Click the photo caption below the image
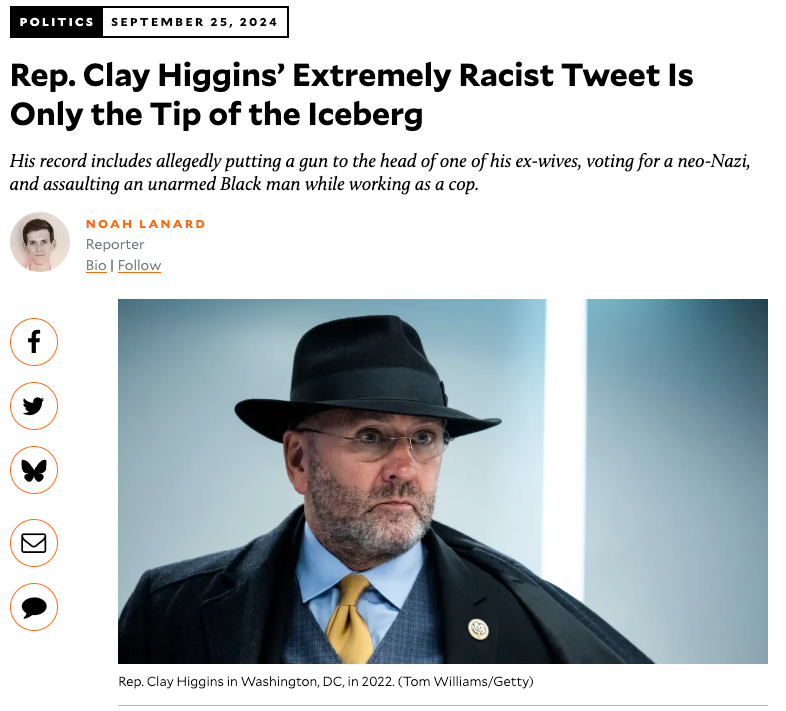786x711 pixels. click(260, 681)
